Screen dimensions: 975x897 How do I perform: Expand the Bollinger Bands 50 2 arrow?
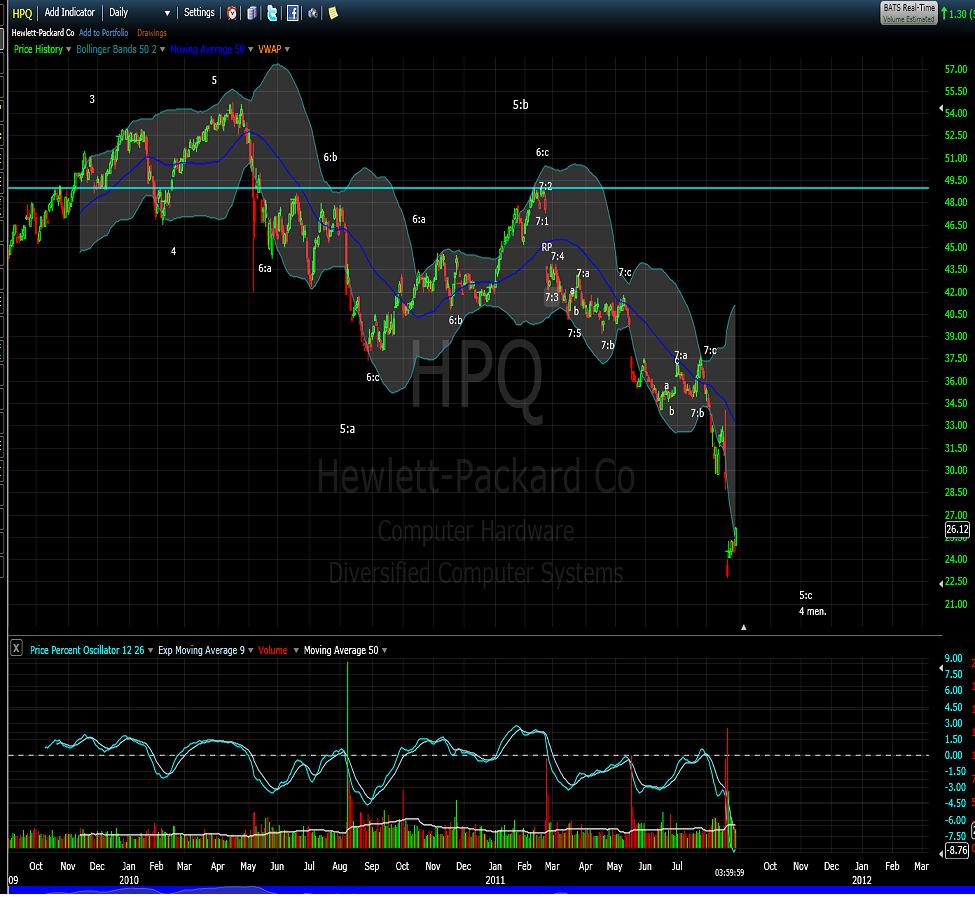162,50
